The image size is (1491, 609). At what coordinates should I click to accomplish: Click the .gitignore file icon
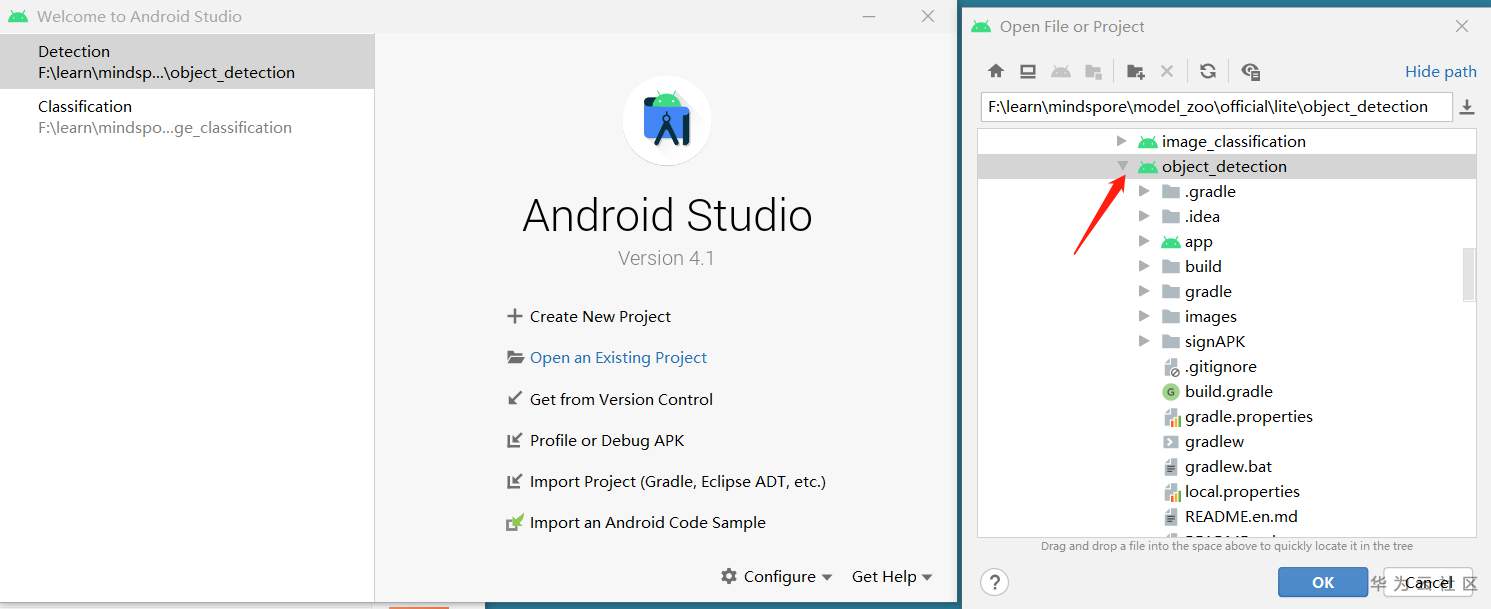tap(1171, 367)
